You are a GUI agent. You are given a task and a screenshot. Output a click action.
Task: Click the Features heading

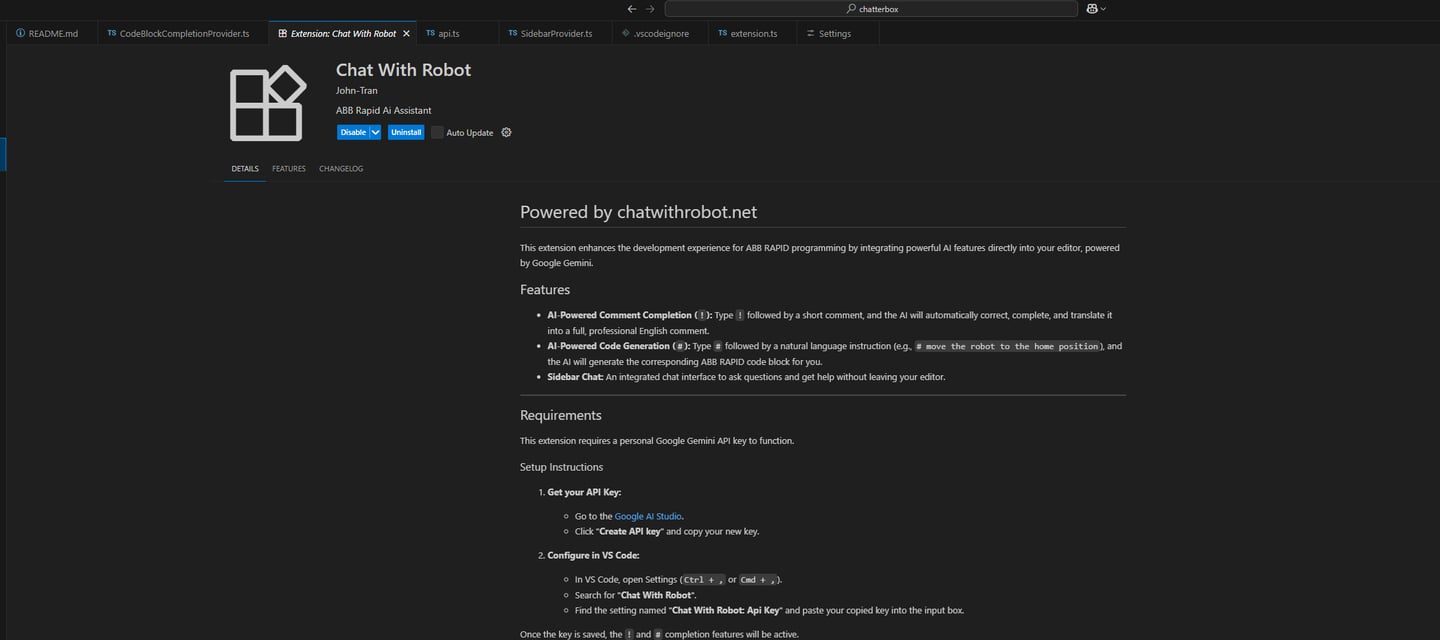point(545,290)
